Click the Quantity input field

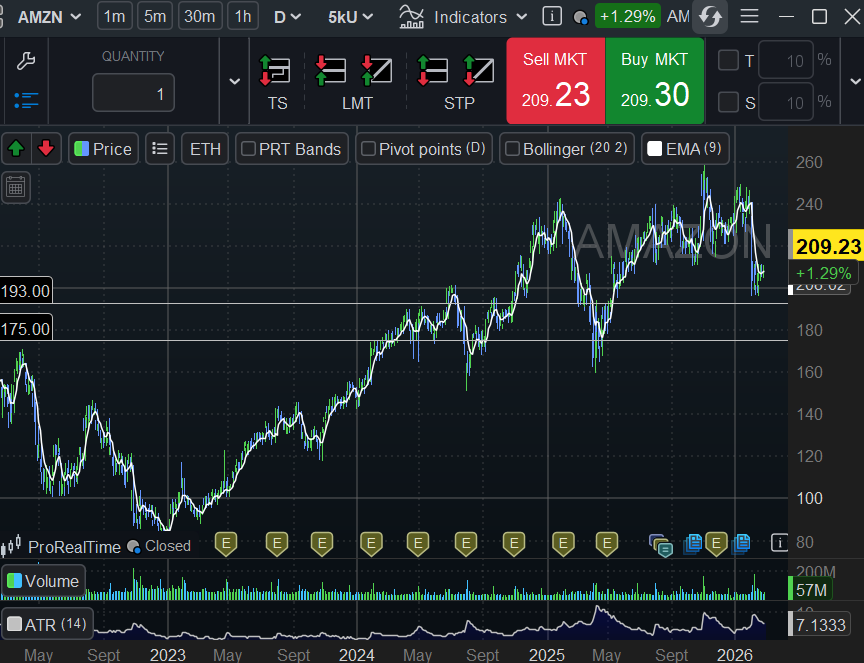(x=133, y=93)
